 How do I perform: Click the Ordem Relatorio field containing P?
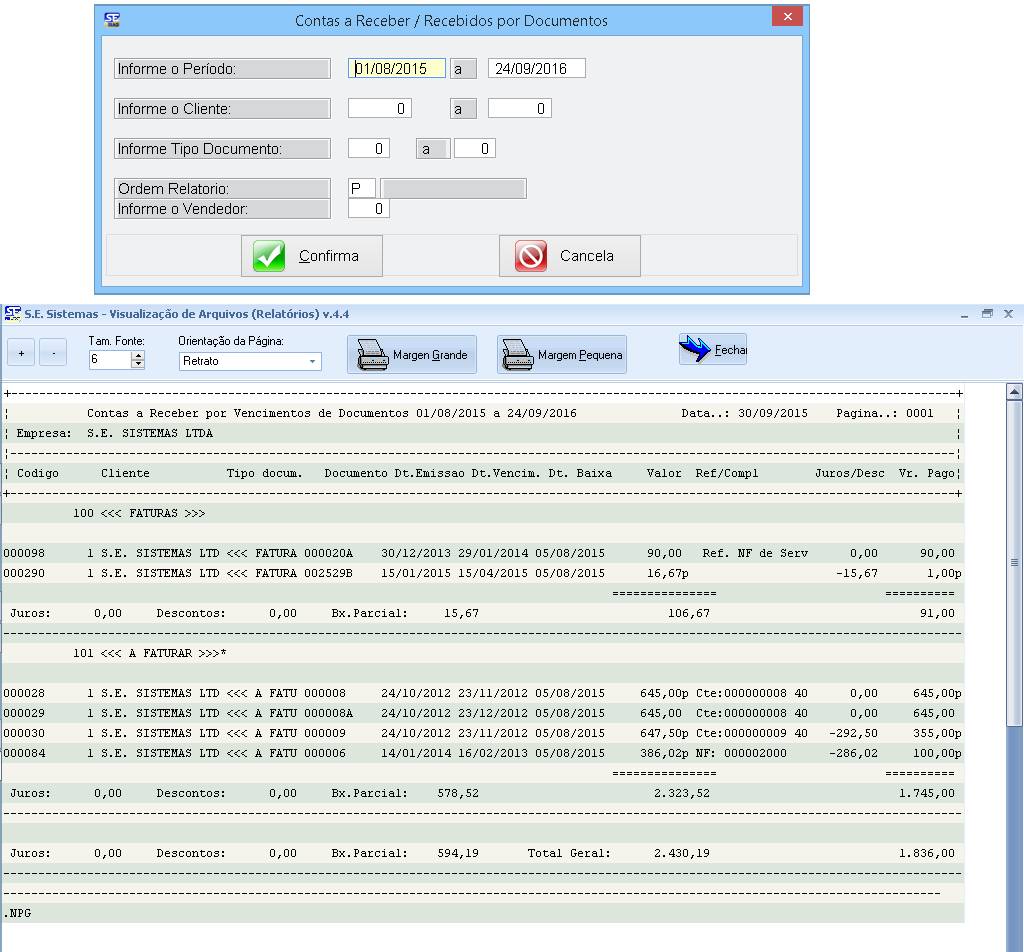point(361,188)
